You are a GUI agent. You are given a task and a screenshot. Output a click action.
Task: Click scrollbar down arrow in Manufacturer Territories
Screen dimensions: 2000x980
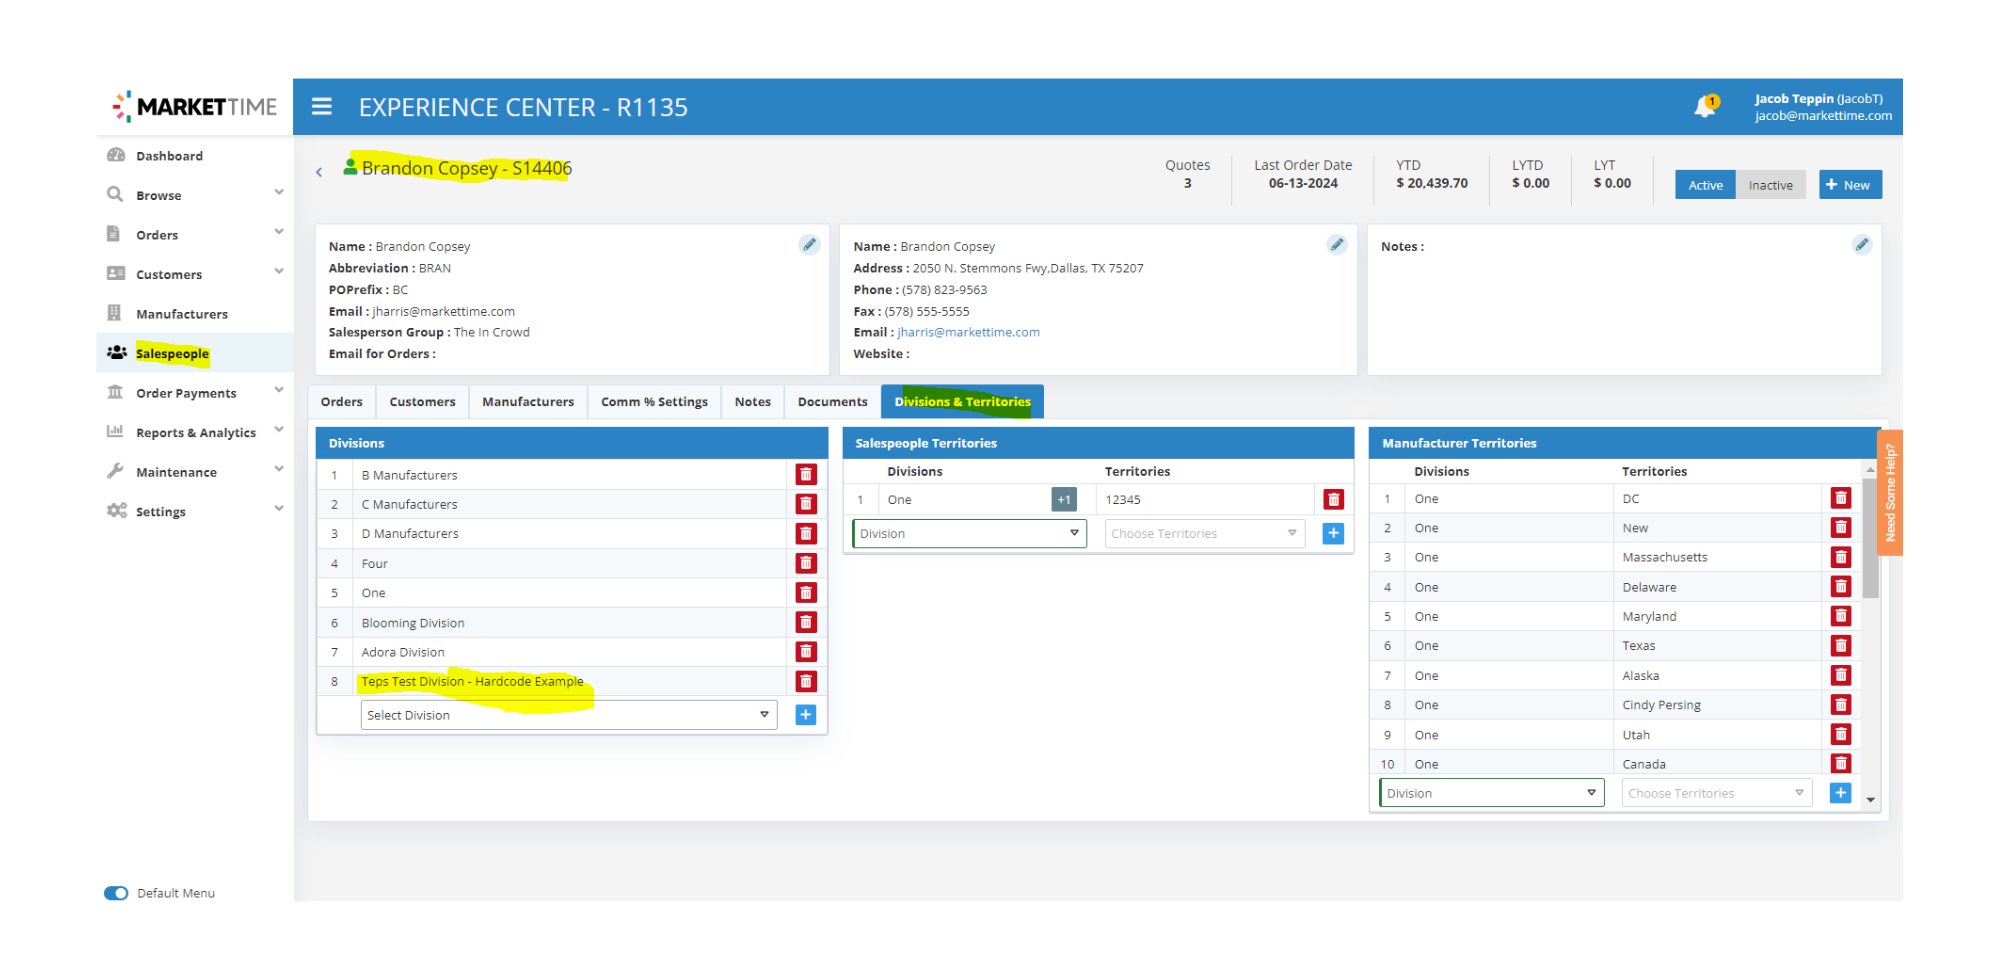click(1870, 800)
